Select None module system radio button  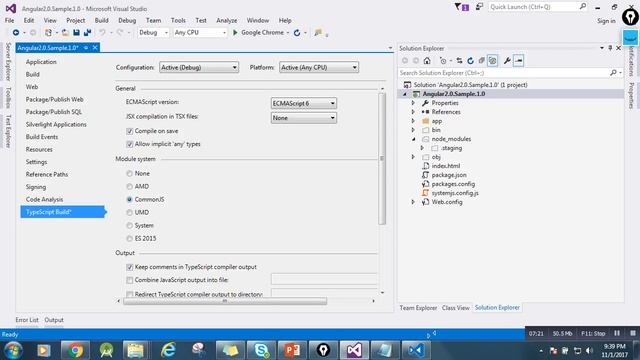point(129,173)
